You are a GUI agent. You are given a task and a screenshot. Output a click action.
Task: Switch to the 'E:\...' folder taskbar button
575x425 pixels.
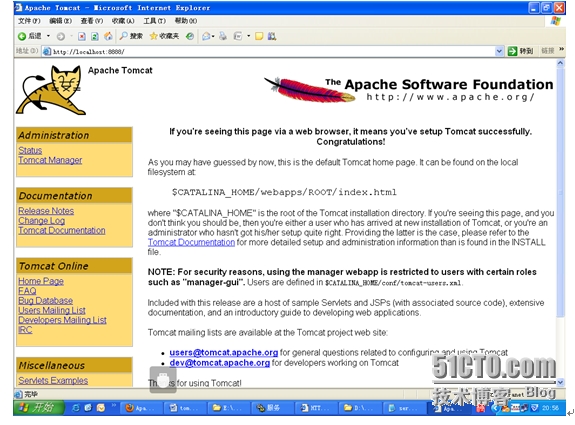tap(228, 408)
